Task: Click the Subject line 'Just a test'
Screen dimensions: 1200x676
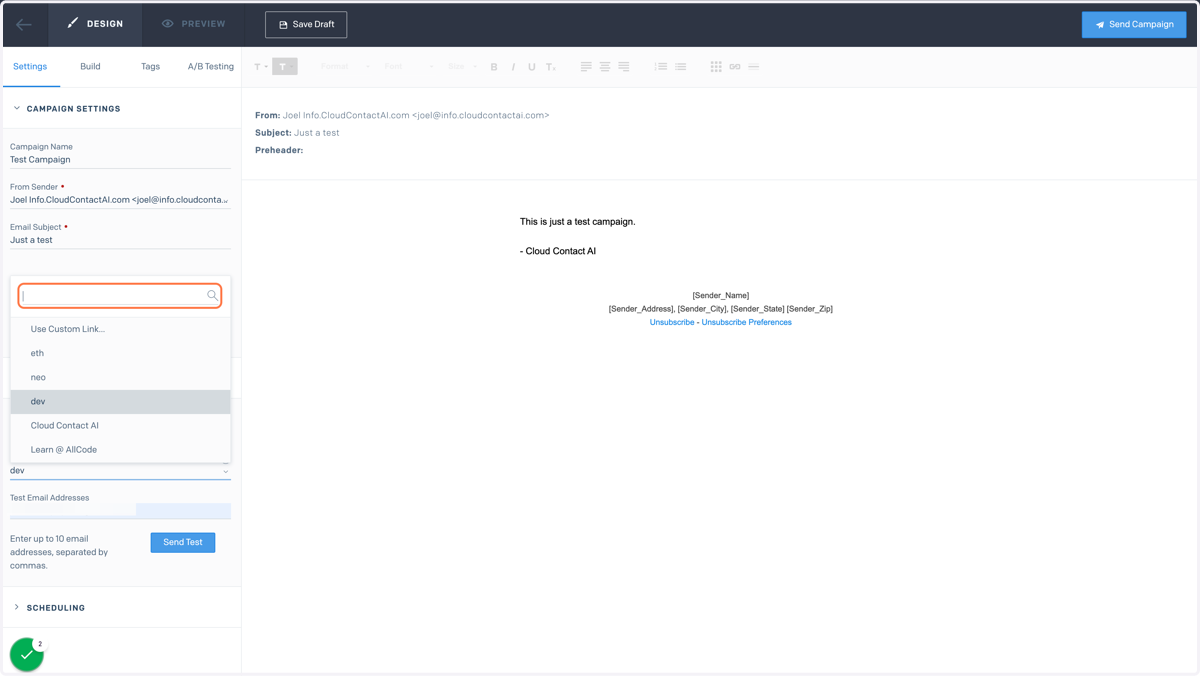Action: (297, 133)
